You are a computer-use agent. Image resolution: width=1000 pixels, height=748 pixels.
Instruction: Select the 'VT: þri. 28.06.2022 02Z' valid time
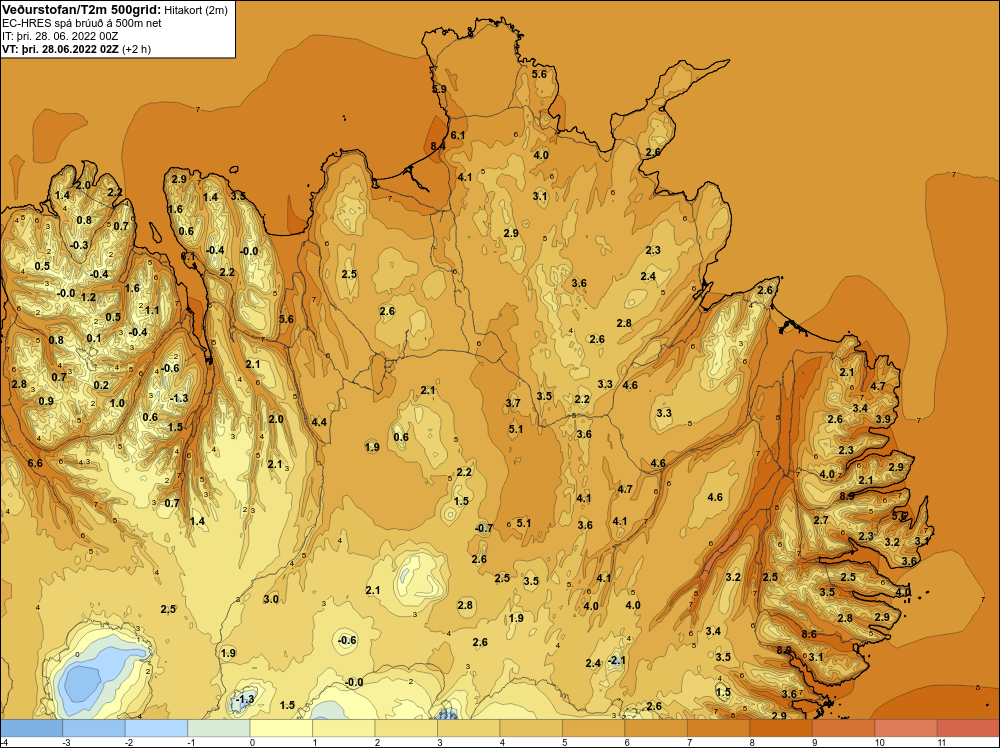pyautogui.click(x=60, y=49)
